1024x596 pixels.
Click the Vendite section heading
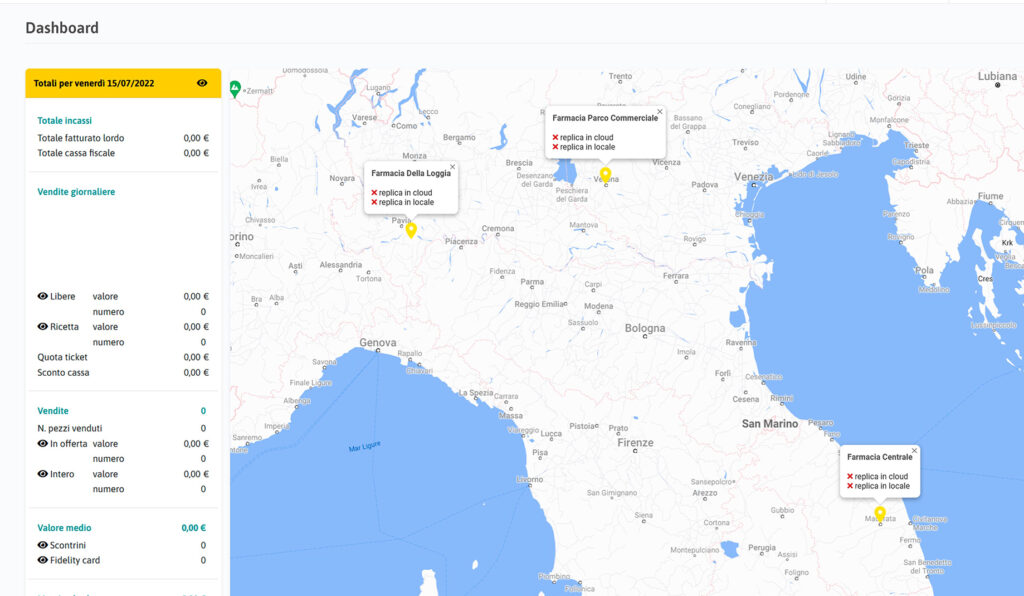tap(53, 411)
